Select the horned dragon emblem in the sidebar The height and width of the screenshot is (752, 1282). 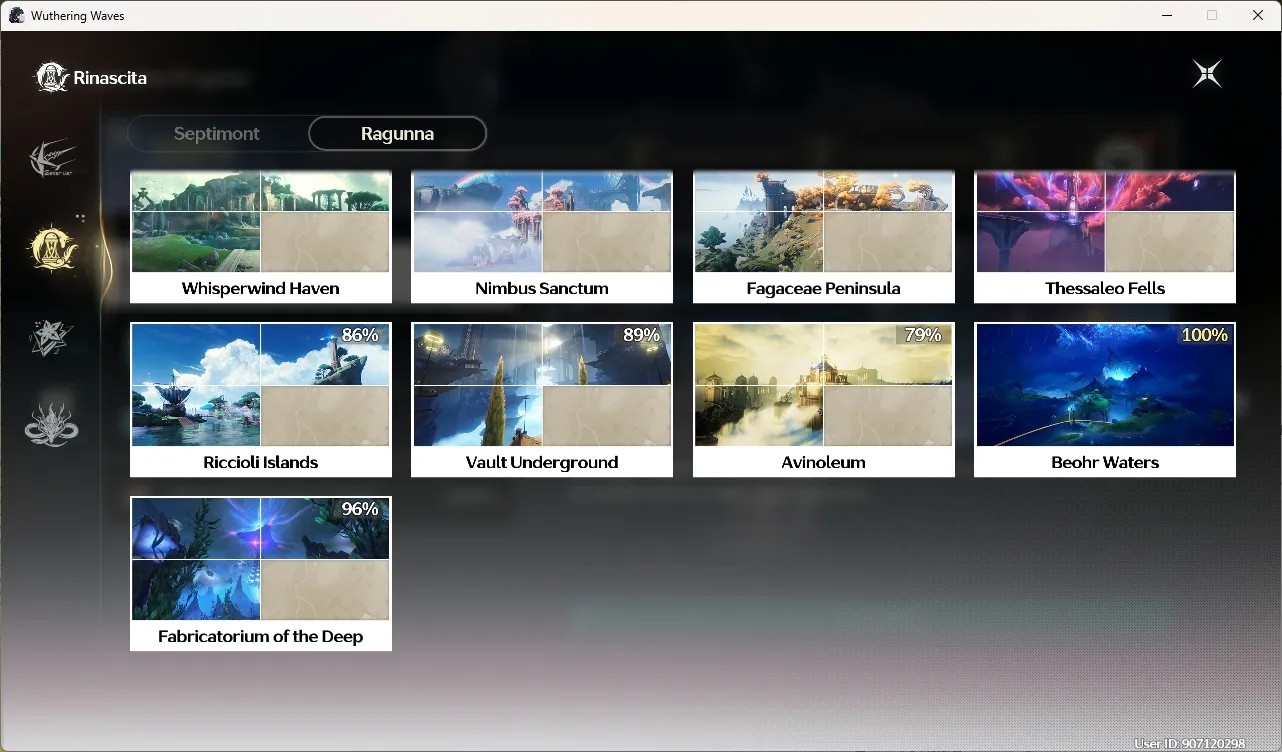pos(51,424)
